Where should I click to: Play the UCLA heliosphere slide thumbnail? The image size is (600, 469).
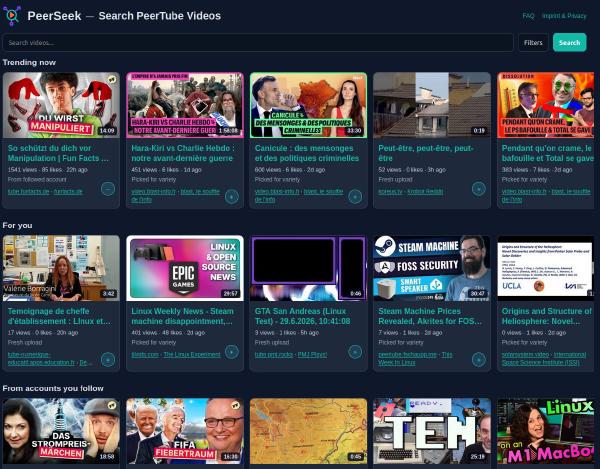[546, 268]
